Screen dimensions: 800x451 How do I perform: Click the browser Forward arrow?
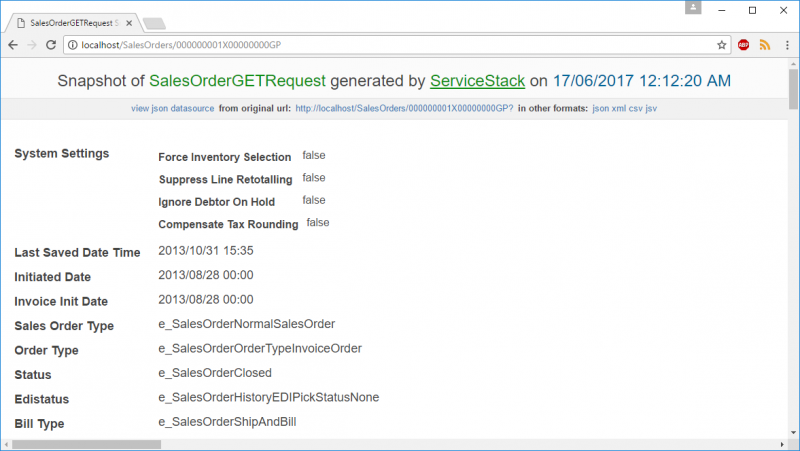33,45
